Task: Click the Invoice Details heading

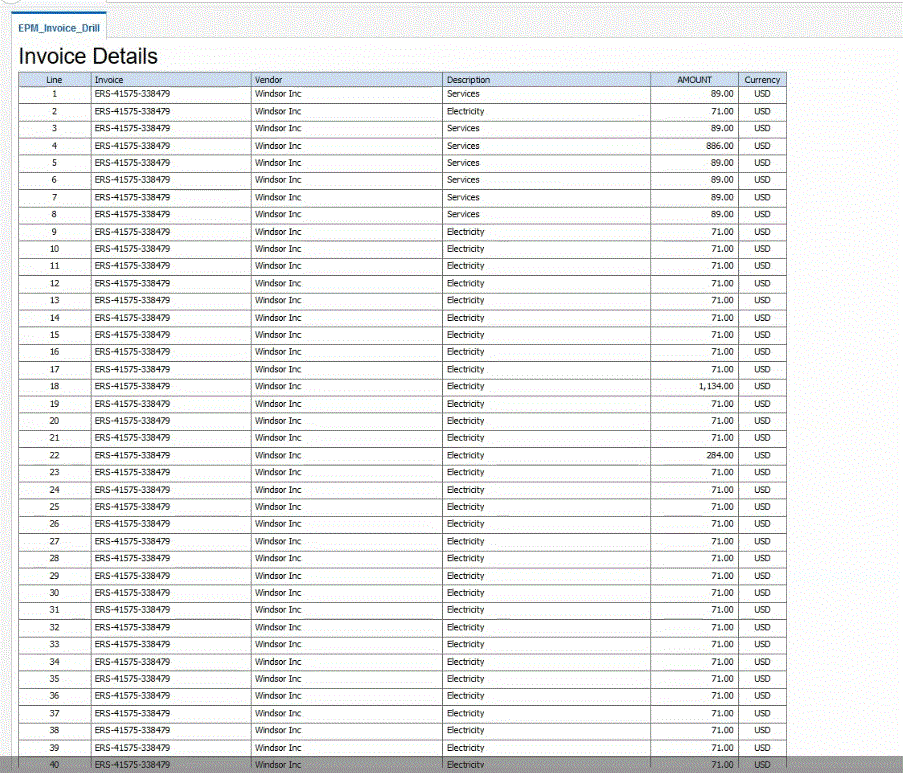Action: click(x=87, y=57)
